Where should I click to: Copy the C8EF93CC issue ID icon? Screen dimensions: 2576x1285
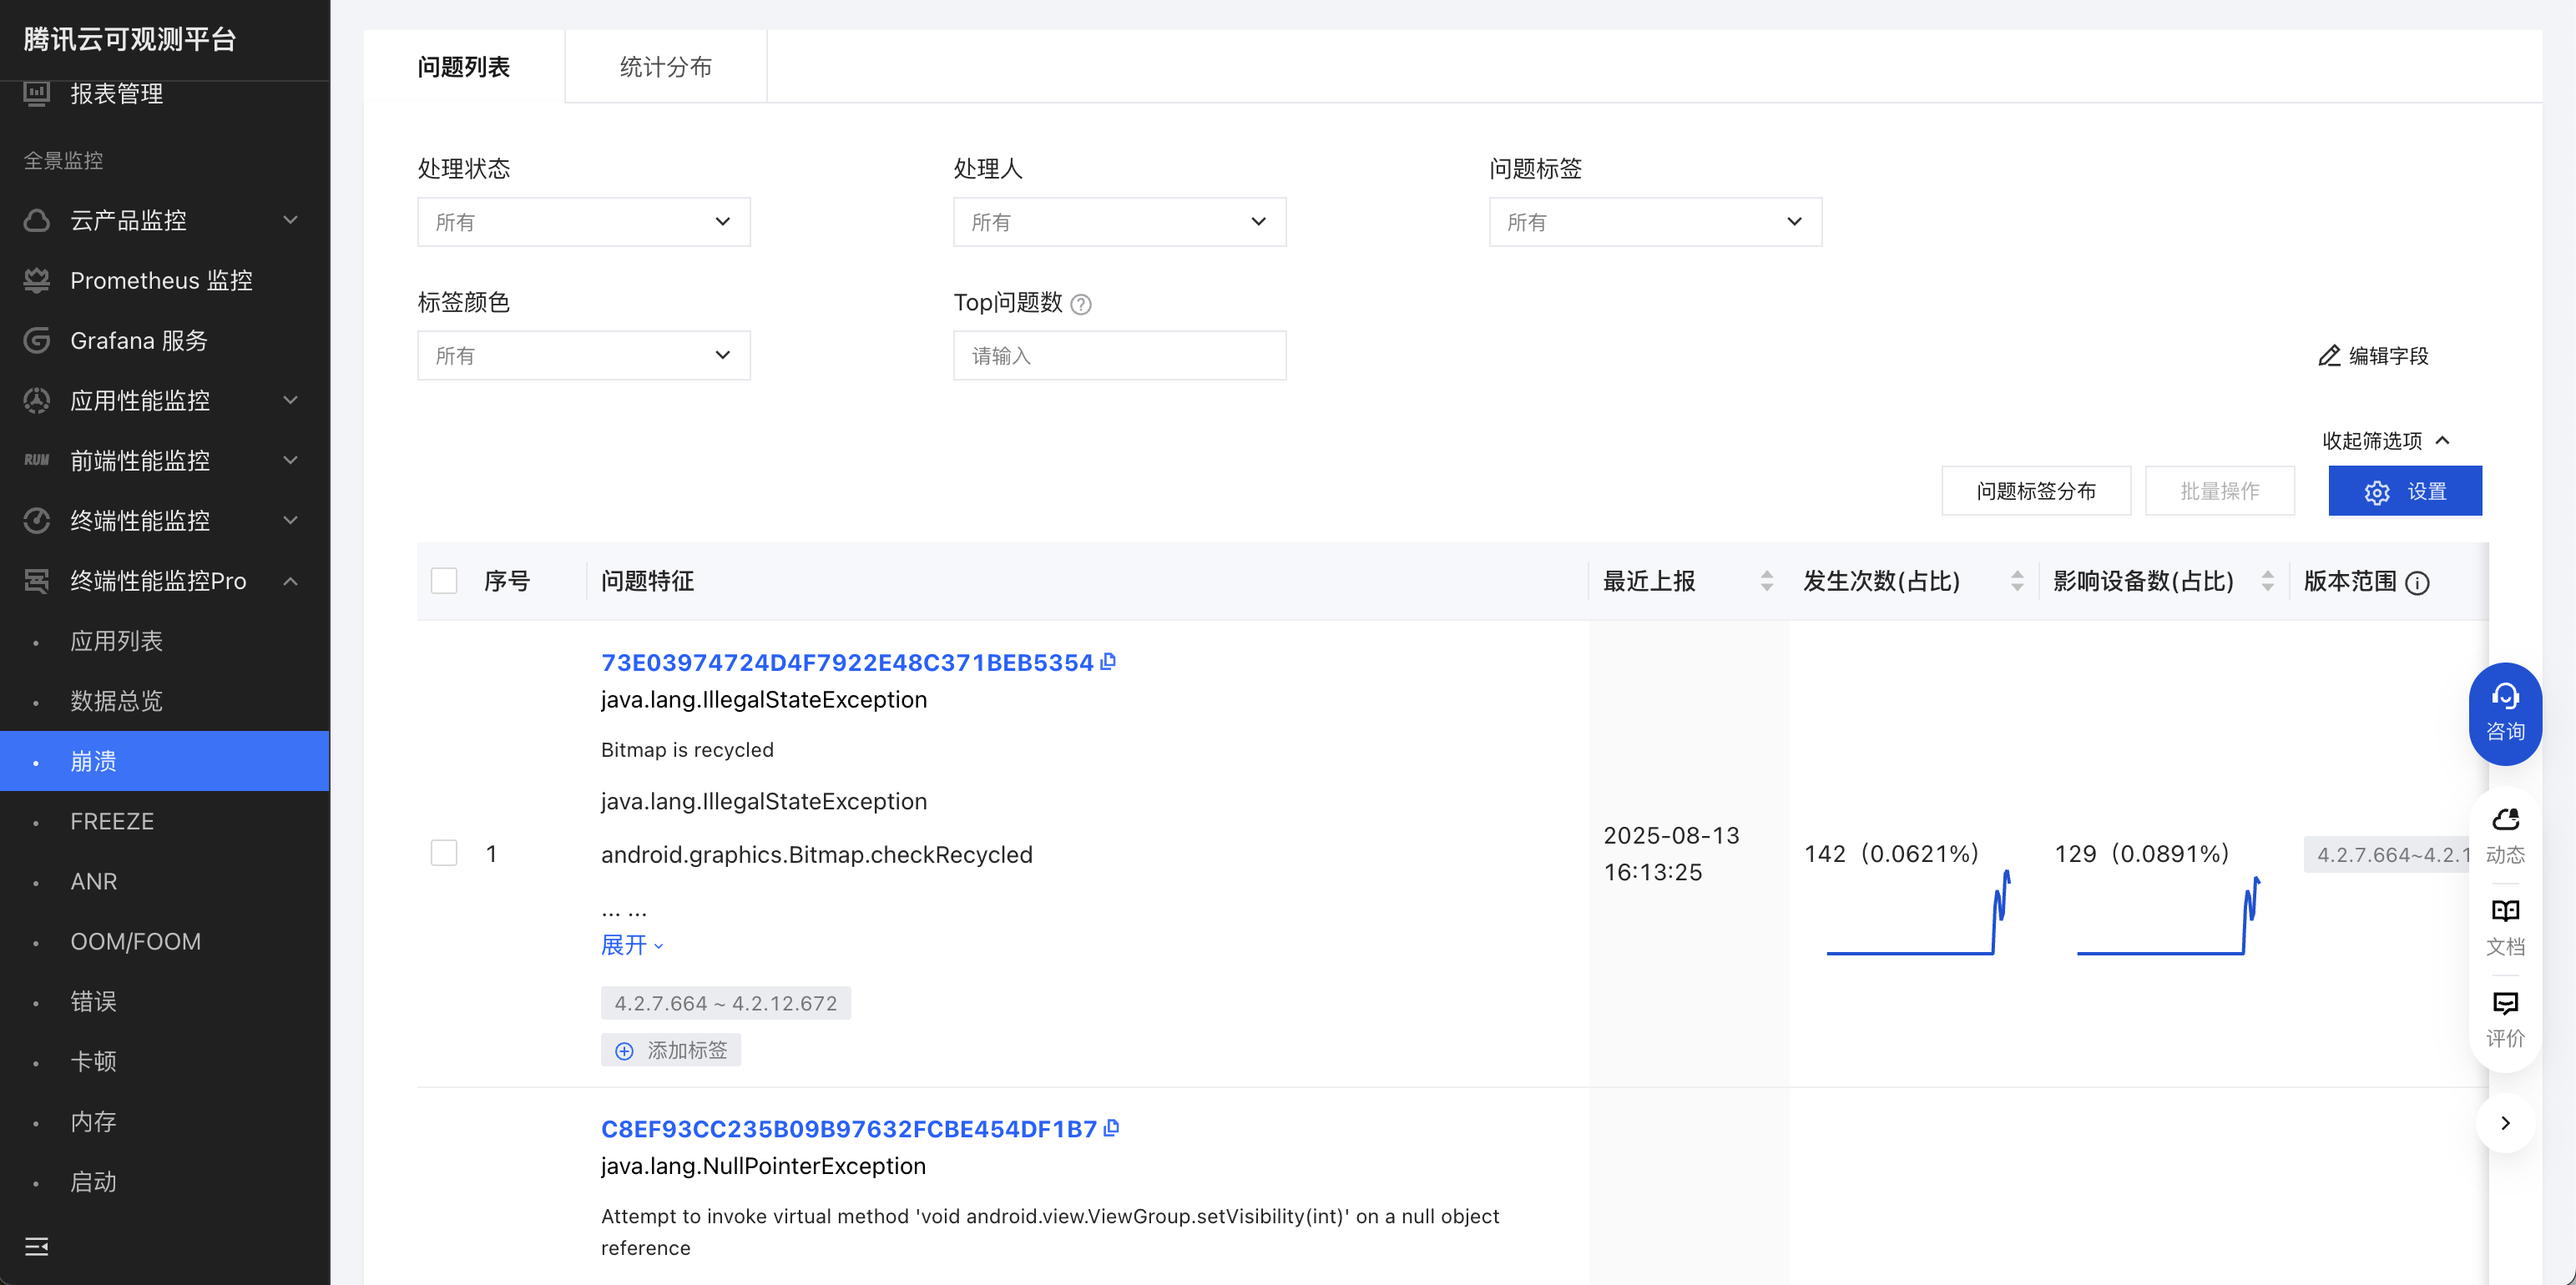point(1111,1128)
